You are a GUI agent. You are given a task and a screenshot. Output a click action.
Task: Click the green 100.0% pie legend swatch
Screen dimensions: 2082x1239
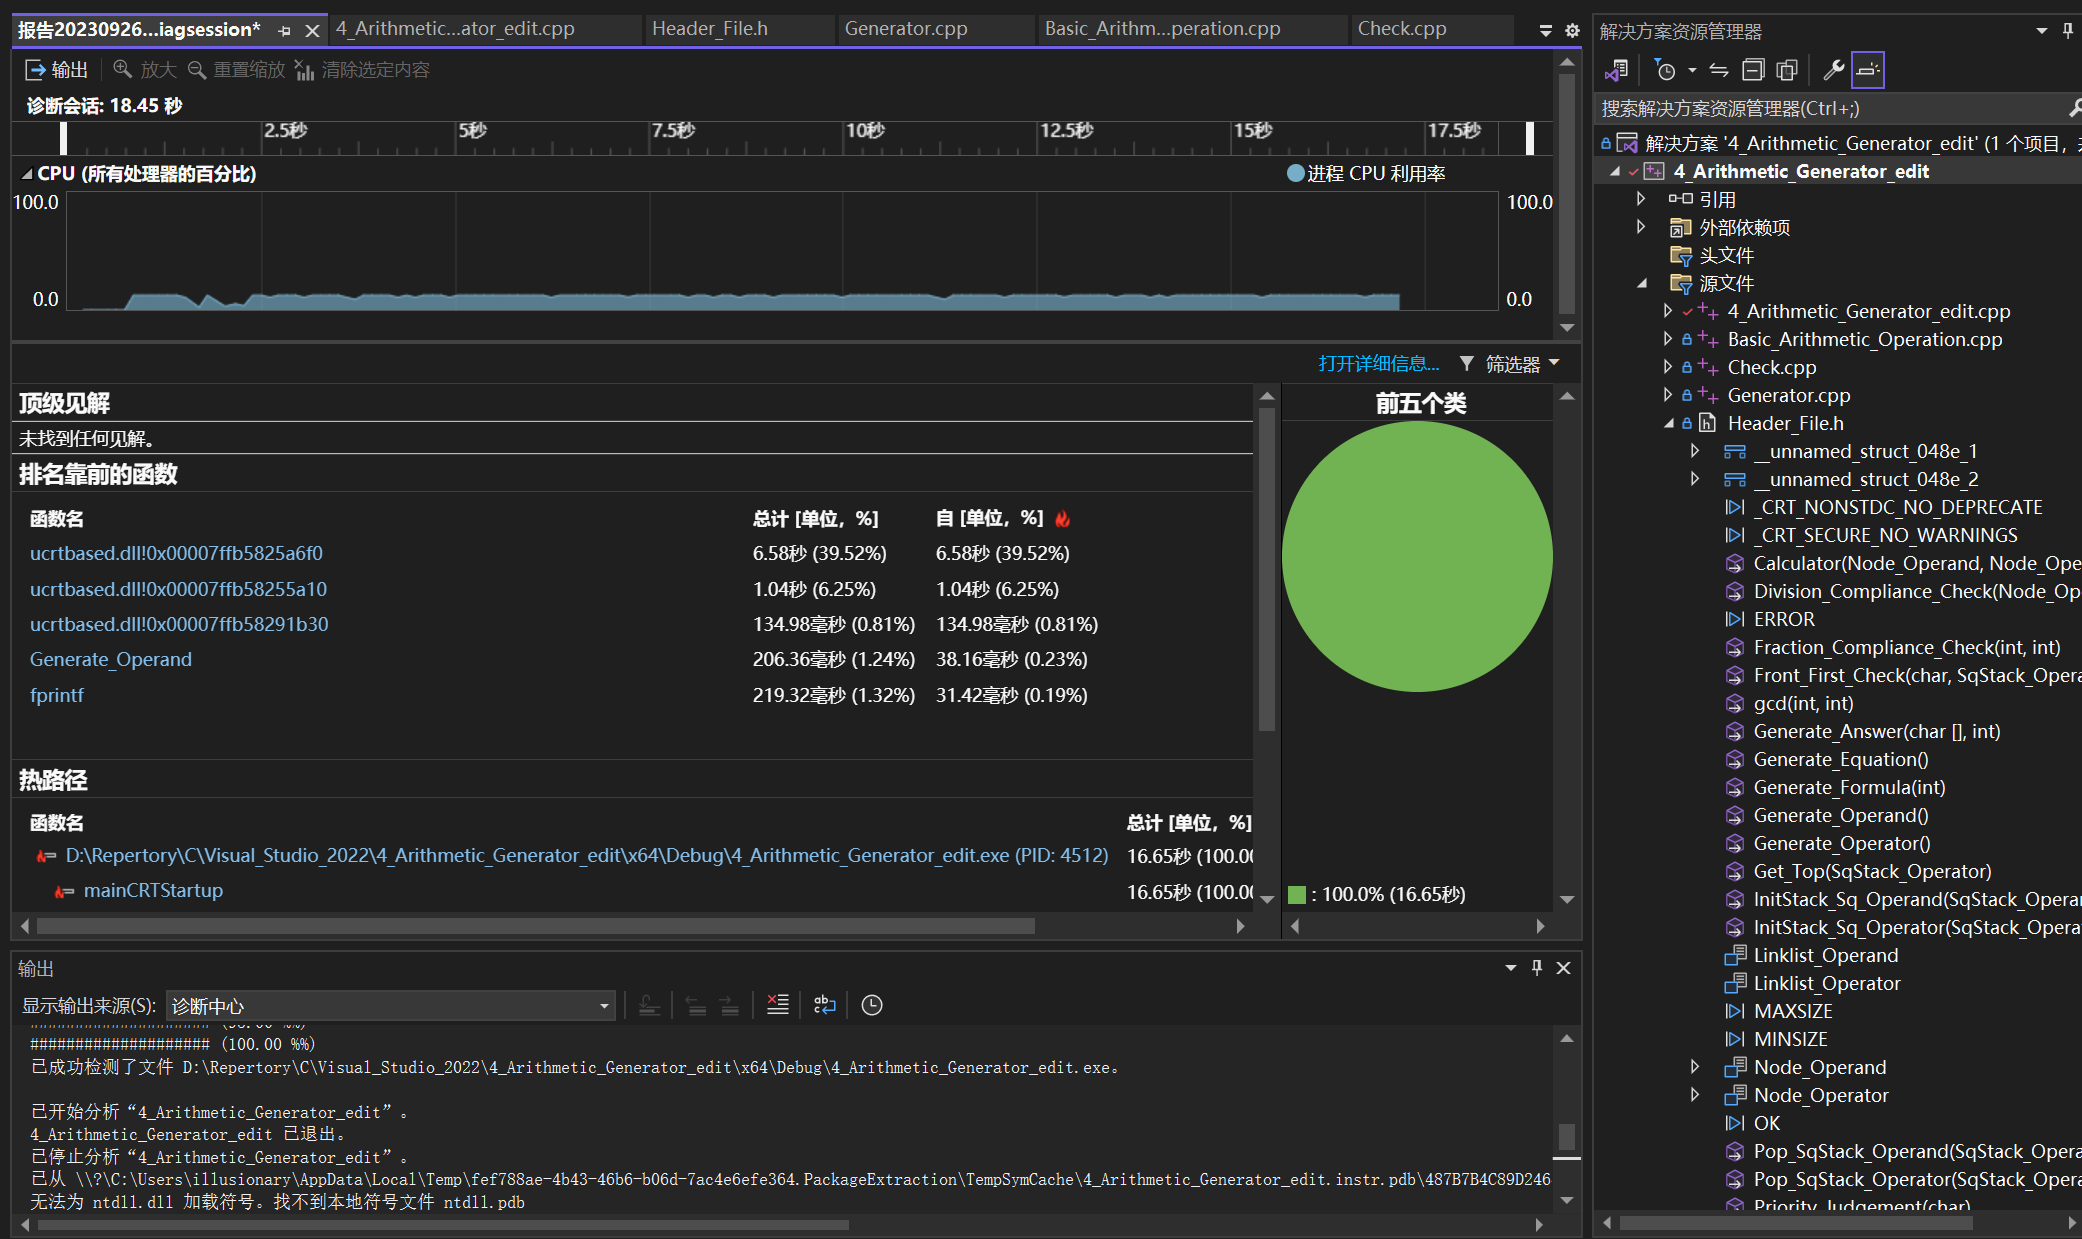point(1297,894)
